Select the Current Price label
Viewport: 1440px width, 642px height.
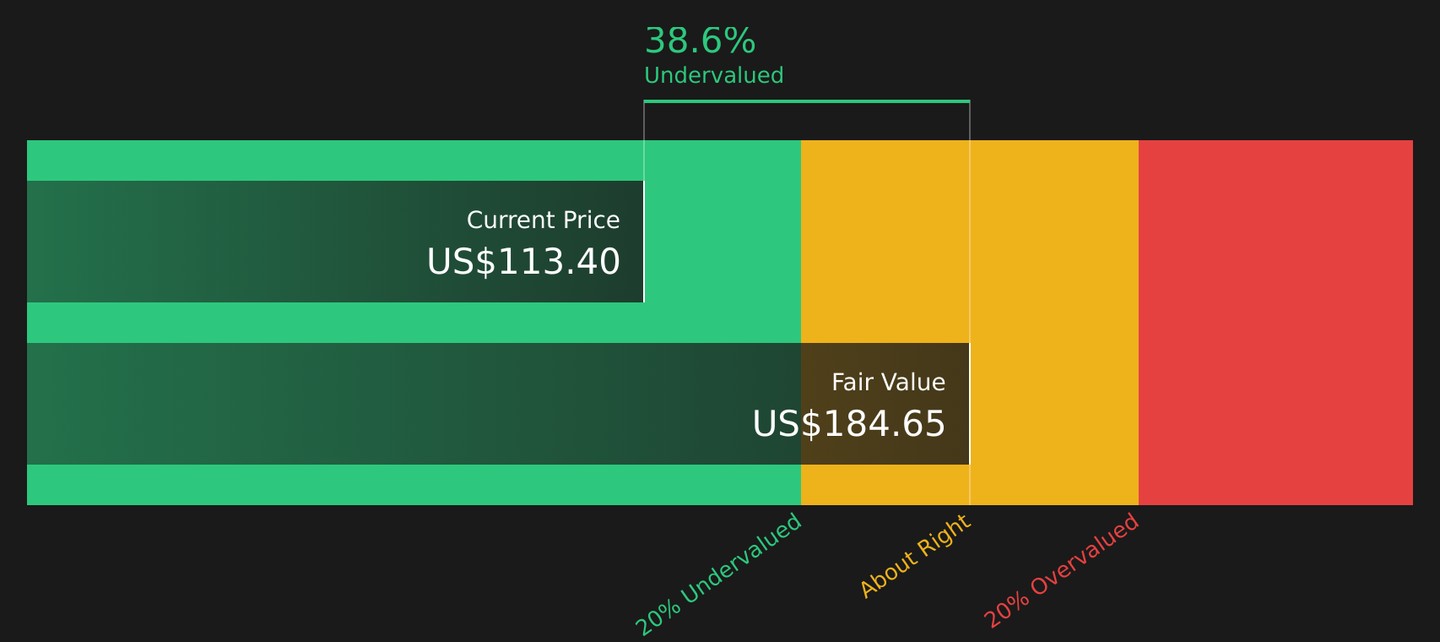click(543, 220)
